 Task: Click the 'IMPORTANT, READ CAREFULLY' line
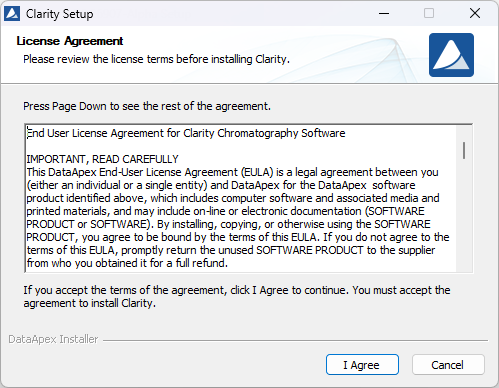(102, 159)
